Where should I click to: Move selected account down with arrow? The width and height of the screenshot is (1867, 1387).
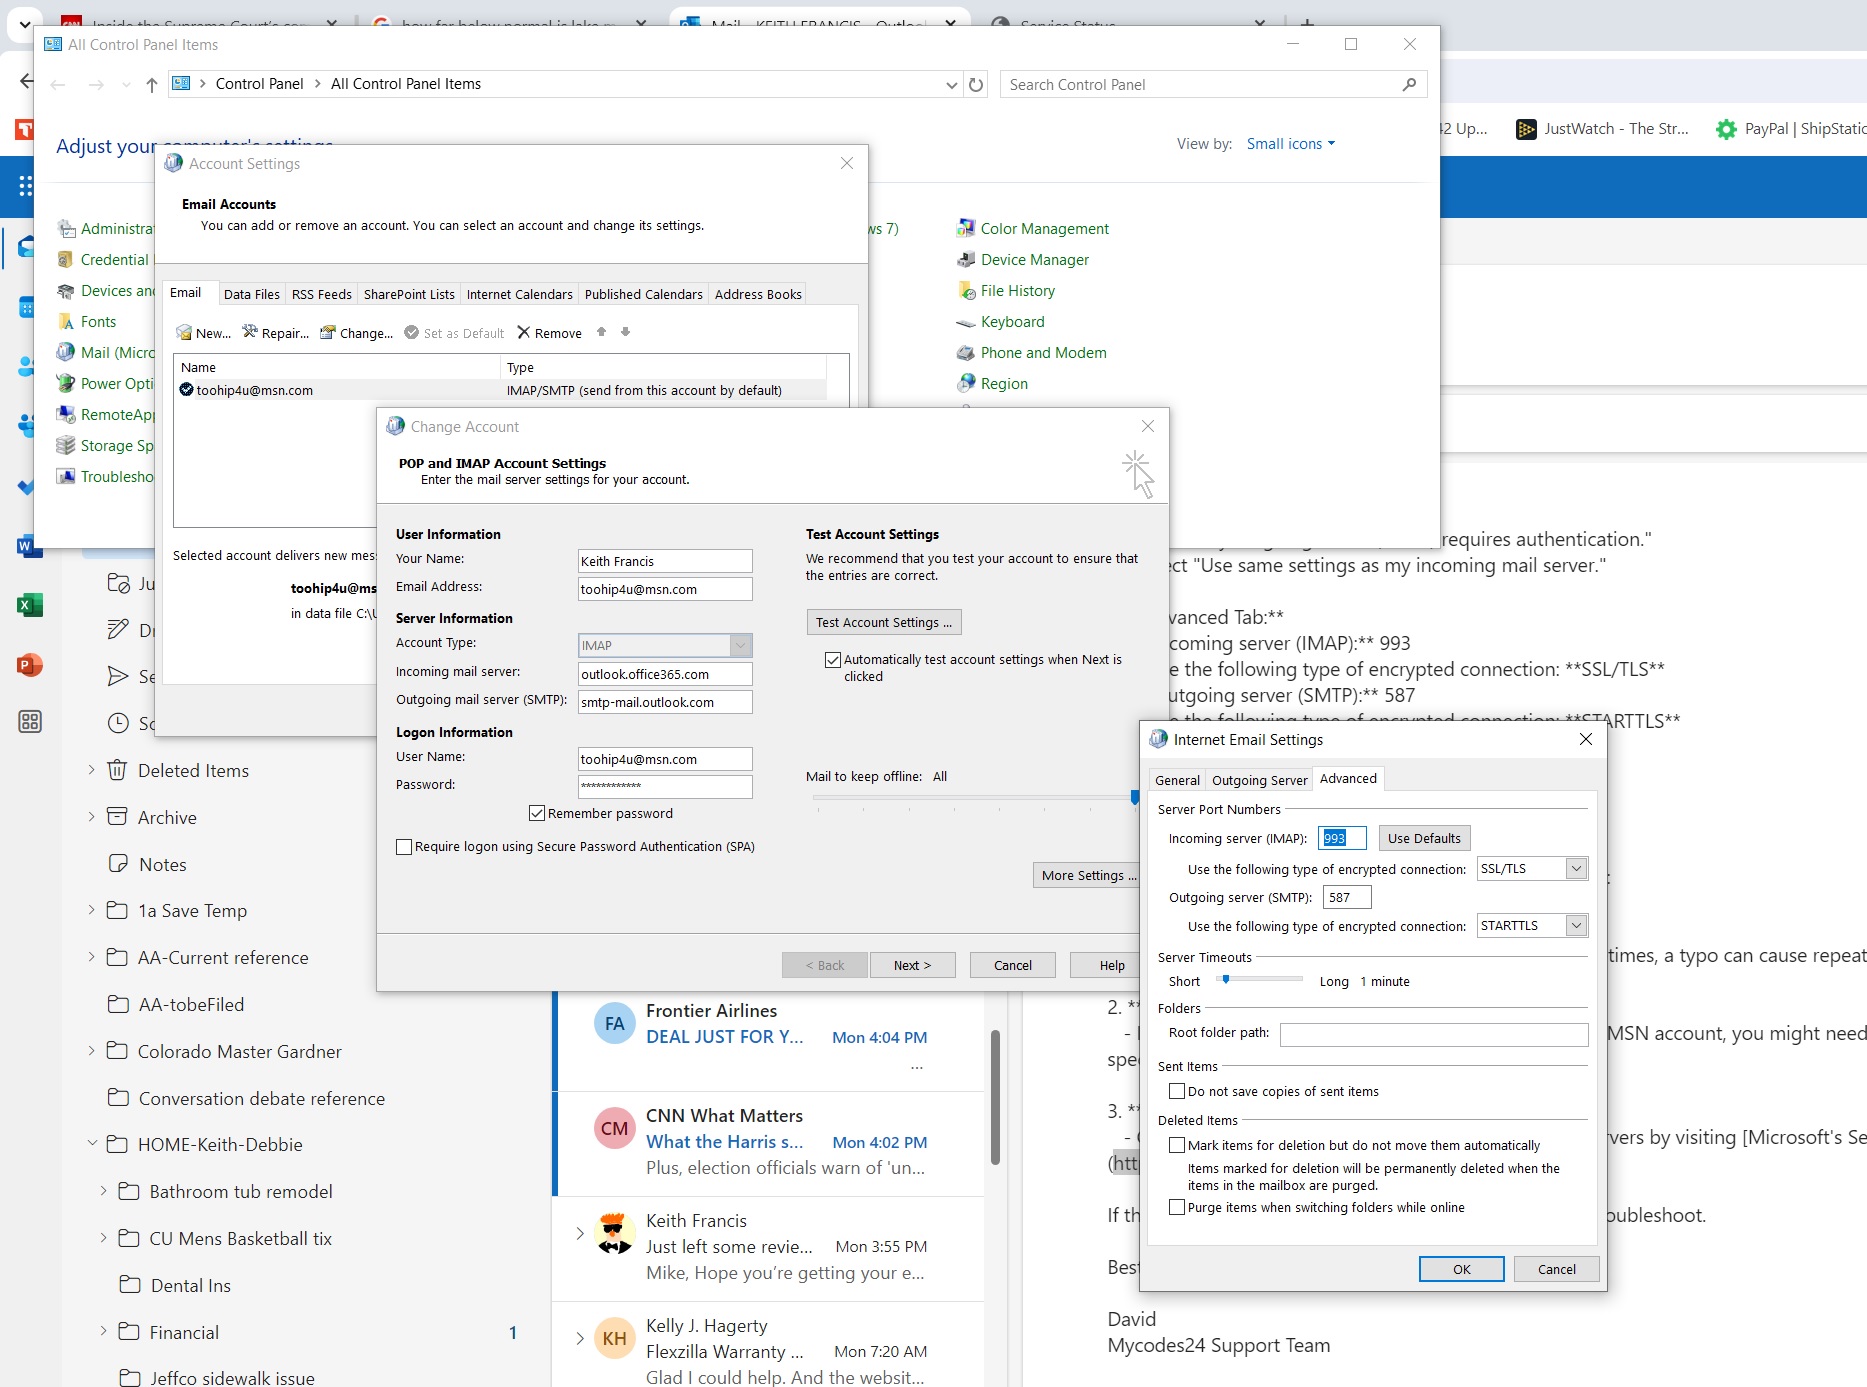pyautogui.click(x=625, y=332)
